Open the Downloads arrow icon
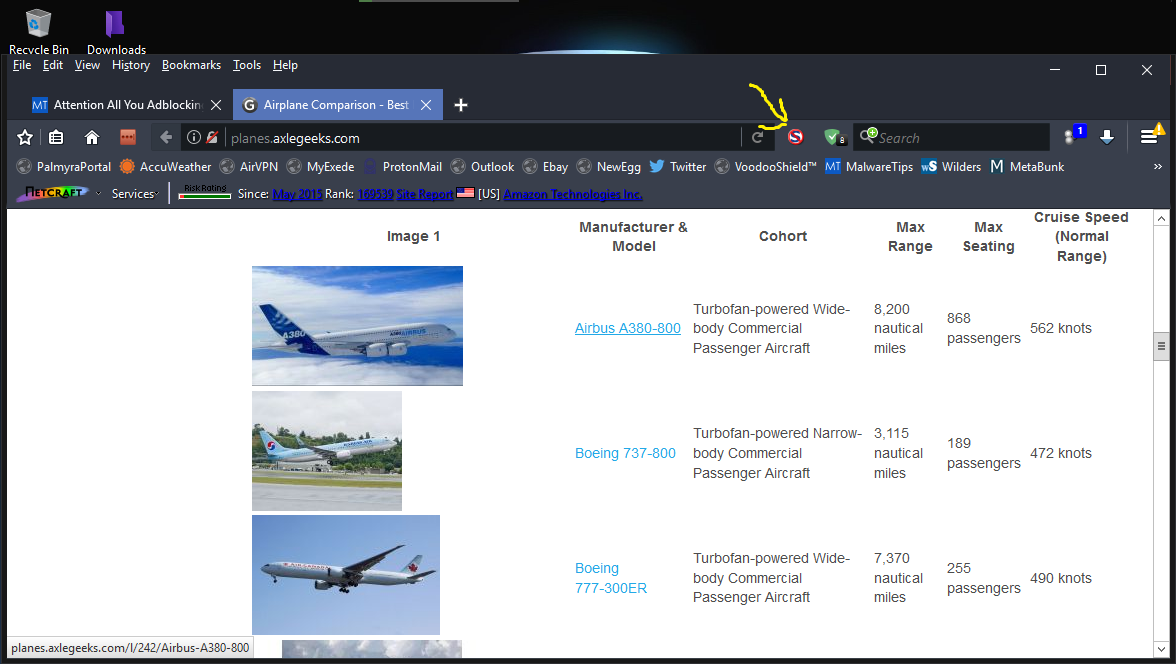Image resolution: width=1176 pixels, height=664 pixels. 1107,137
